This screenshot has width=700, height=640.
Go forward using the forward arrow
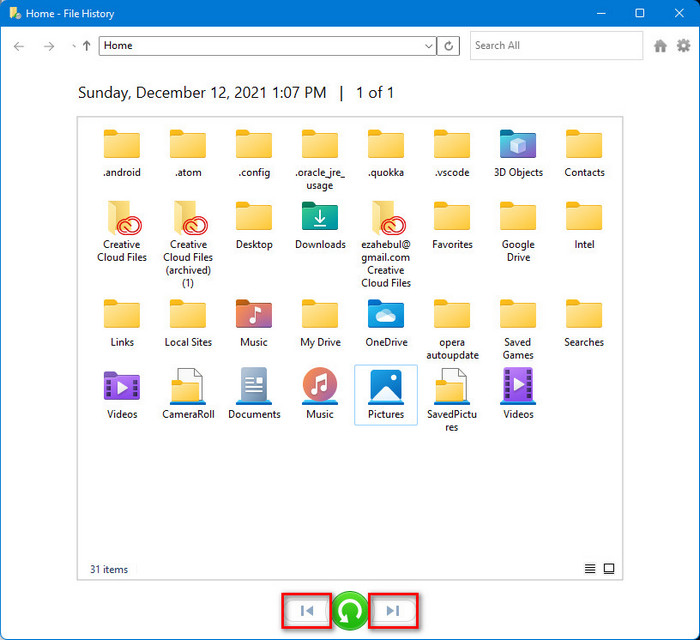pos(49,46)
